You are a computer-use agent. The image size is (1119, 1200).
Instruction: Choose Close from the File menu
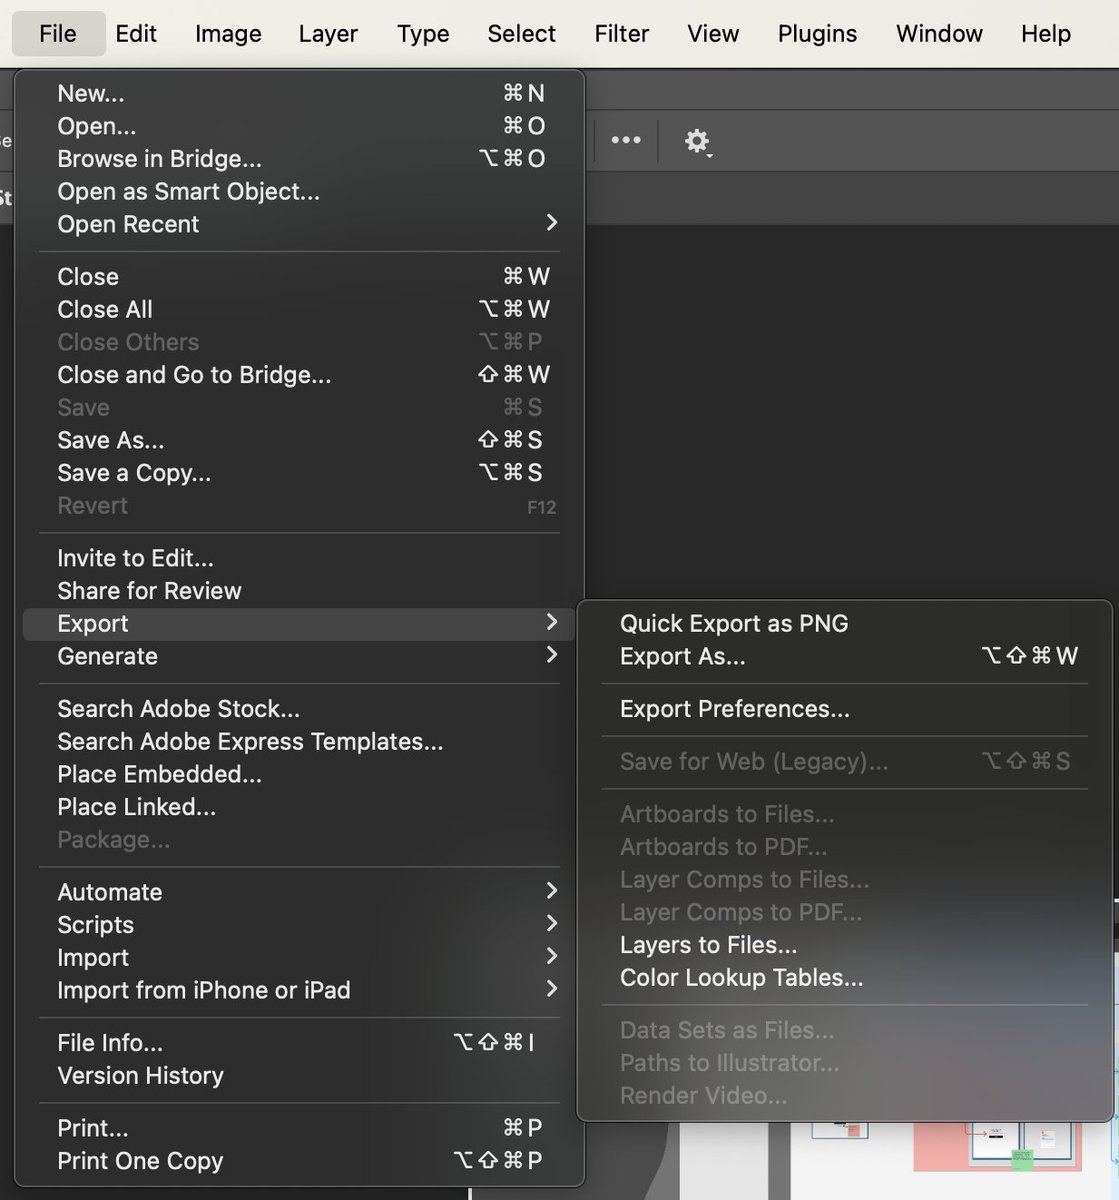[299, 276]
